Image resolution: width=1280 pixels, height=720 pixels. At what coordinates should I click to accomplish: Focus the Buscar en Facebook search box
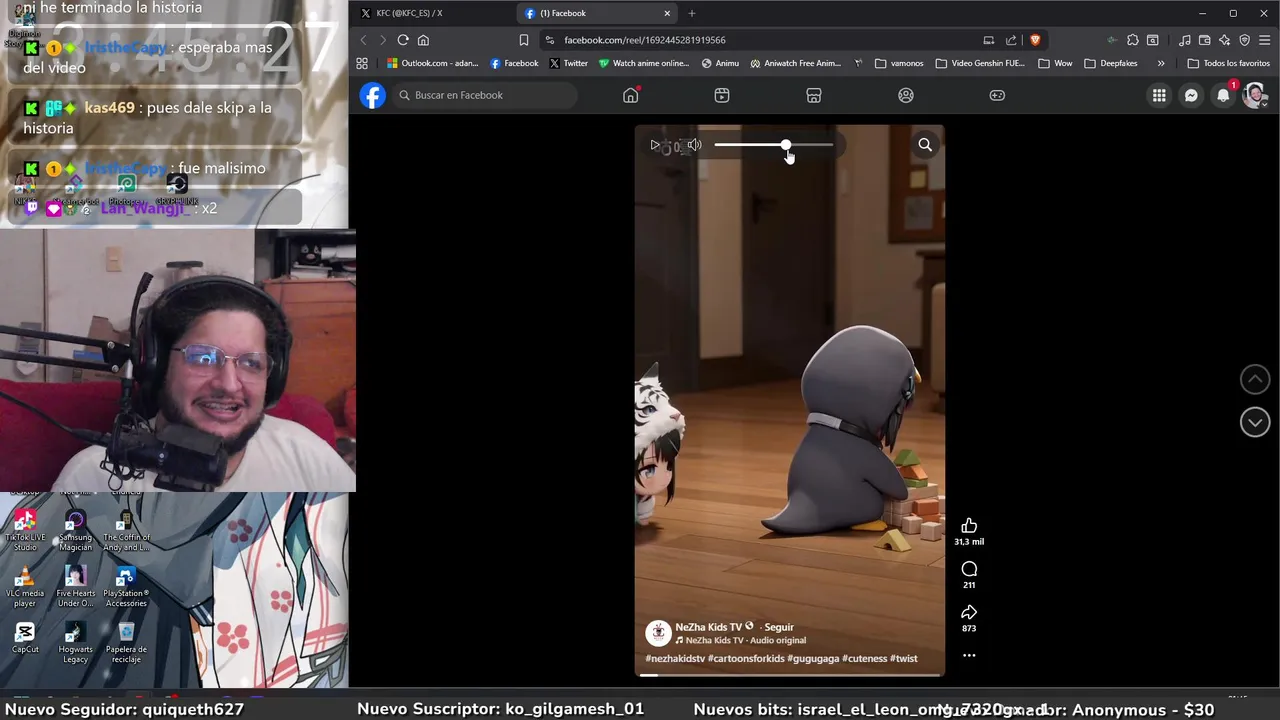[485, 95]
